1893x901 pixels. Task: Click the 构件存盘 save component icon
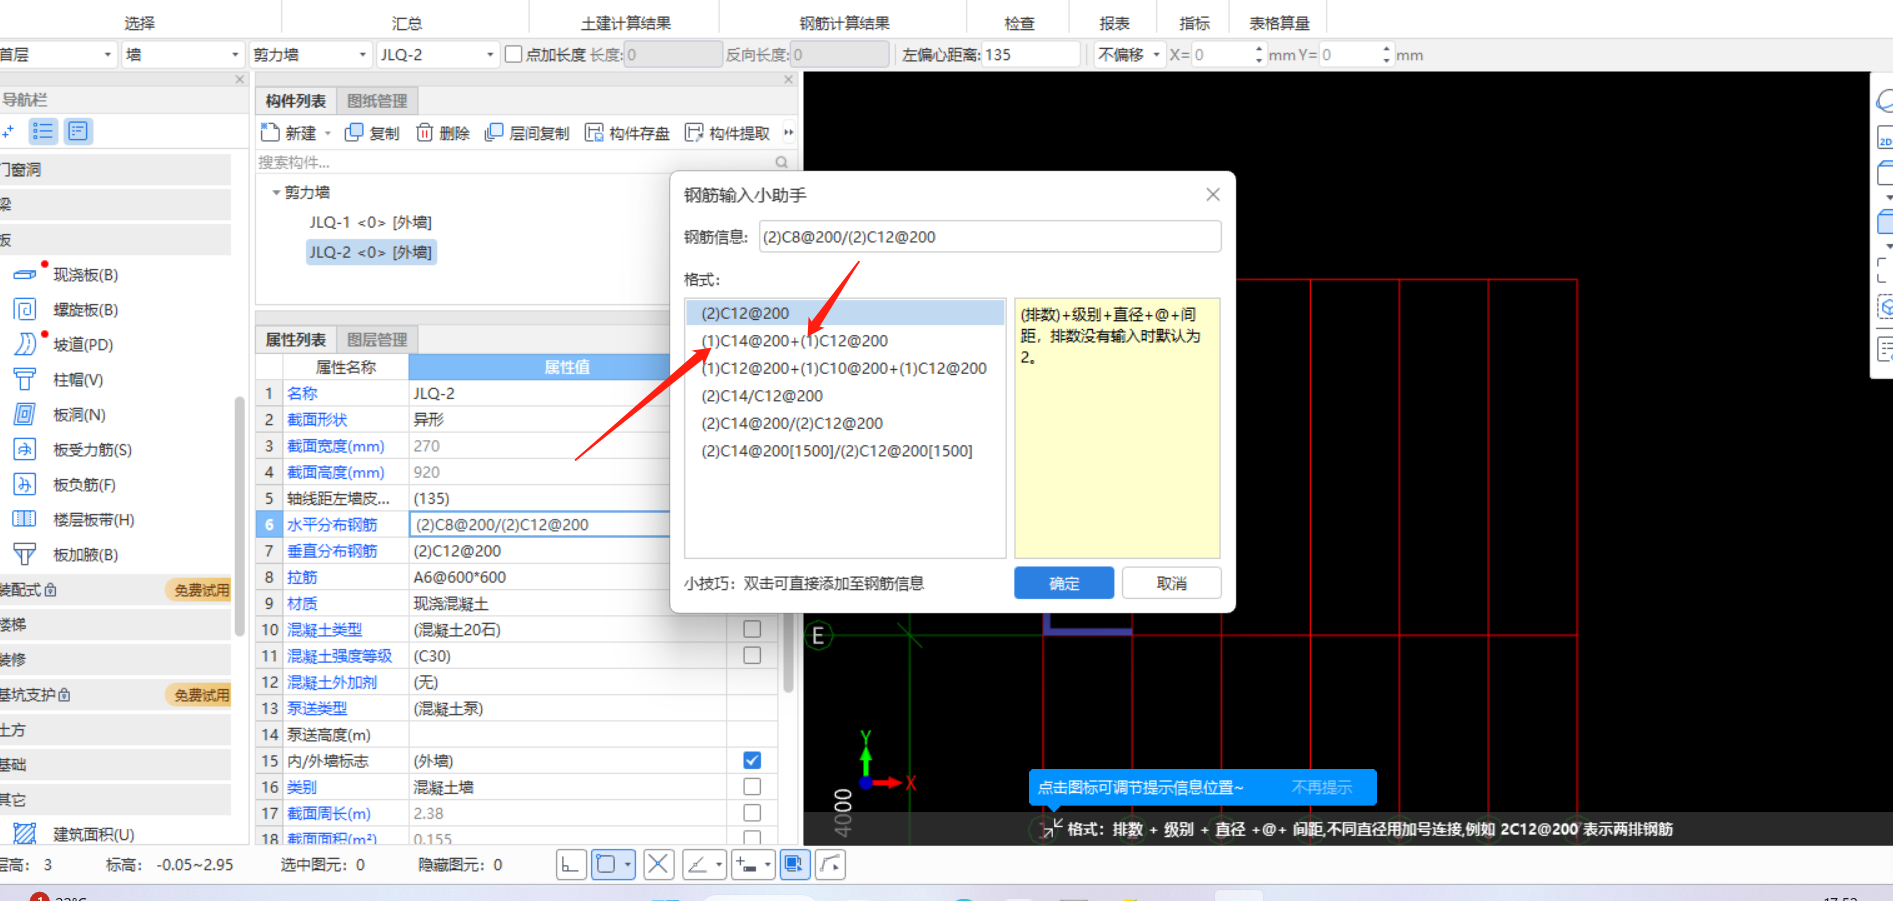click(594, 133)
